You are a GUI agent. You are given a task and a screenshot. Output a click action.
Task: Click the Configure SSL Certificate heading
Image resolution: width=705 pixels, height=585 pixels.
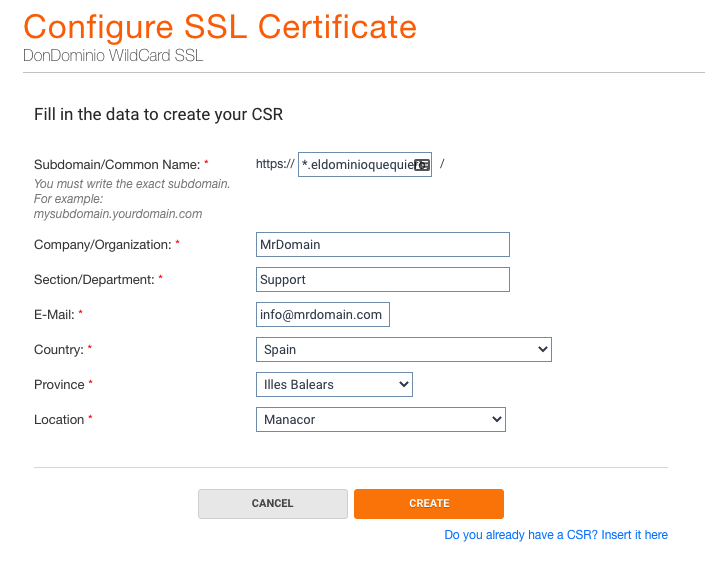point(220,27)
